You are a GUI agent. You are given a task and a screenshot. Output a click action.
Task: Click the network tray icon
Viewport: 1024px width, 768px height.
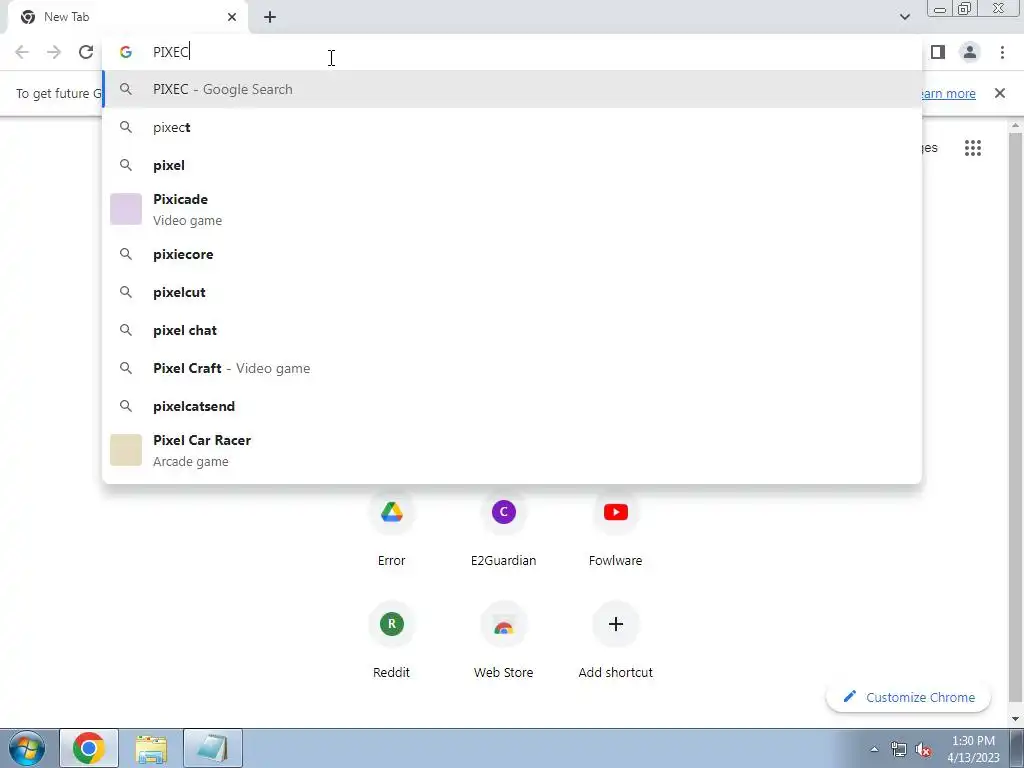coord(899,749)
